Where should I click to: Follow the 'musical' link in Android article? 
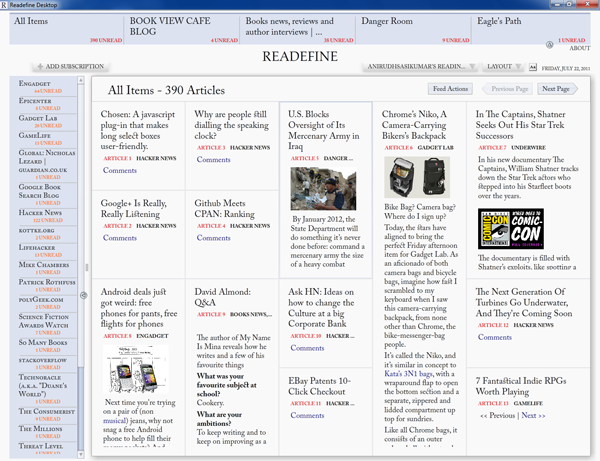coord(115,421)
